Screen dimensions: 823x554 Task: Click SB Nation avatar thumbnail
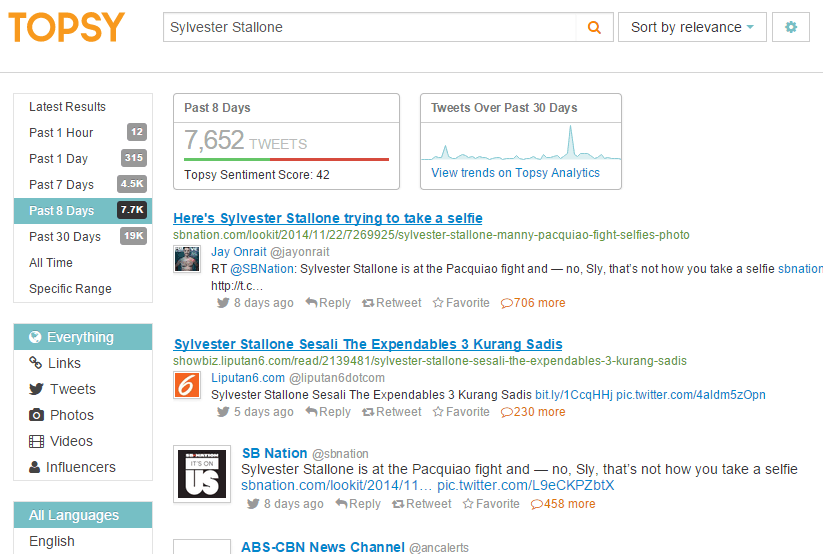coord(202,474)
